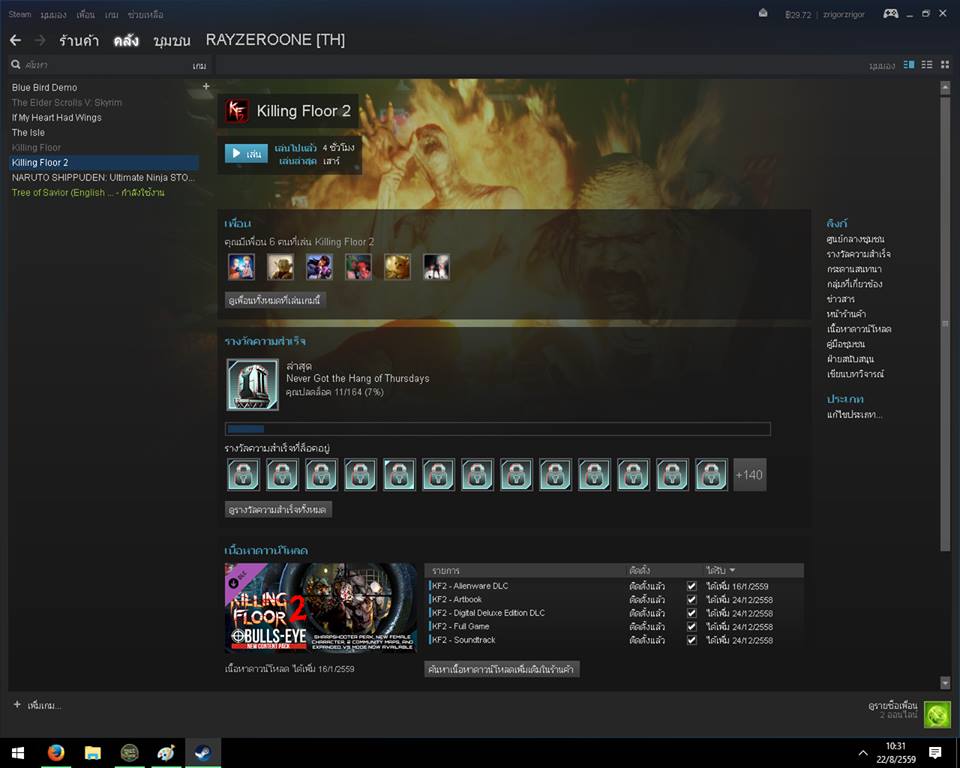Viewport: 960px width, 768px height.
Task: Open the Bulls-Eye DLC banner image
Action: [x=321, y=608]
